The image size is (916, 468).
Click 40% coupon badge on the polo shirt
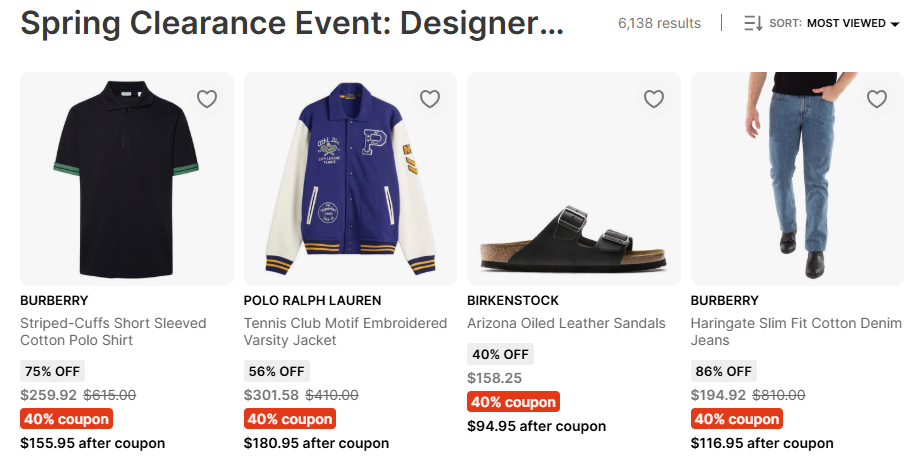click(x=66, y=419)
